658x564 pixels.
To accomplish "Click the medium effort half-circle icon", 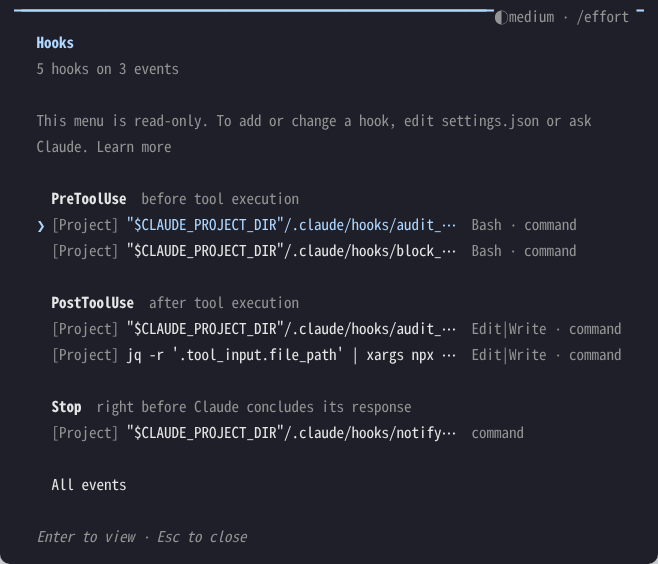I will pos(501,18).
